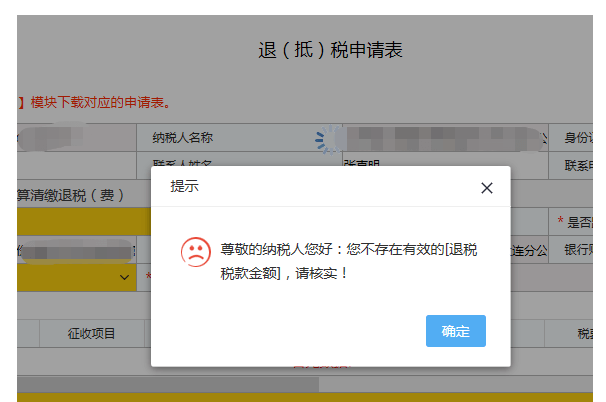Viewport: 606px width, 402px height.
Task: Click the blurred input field above the dropdown
Action: pyautogui.click(x=76, y=250)
